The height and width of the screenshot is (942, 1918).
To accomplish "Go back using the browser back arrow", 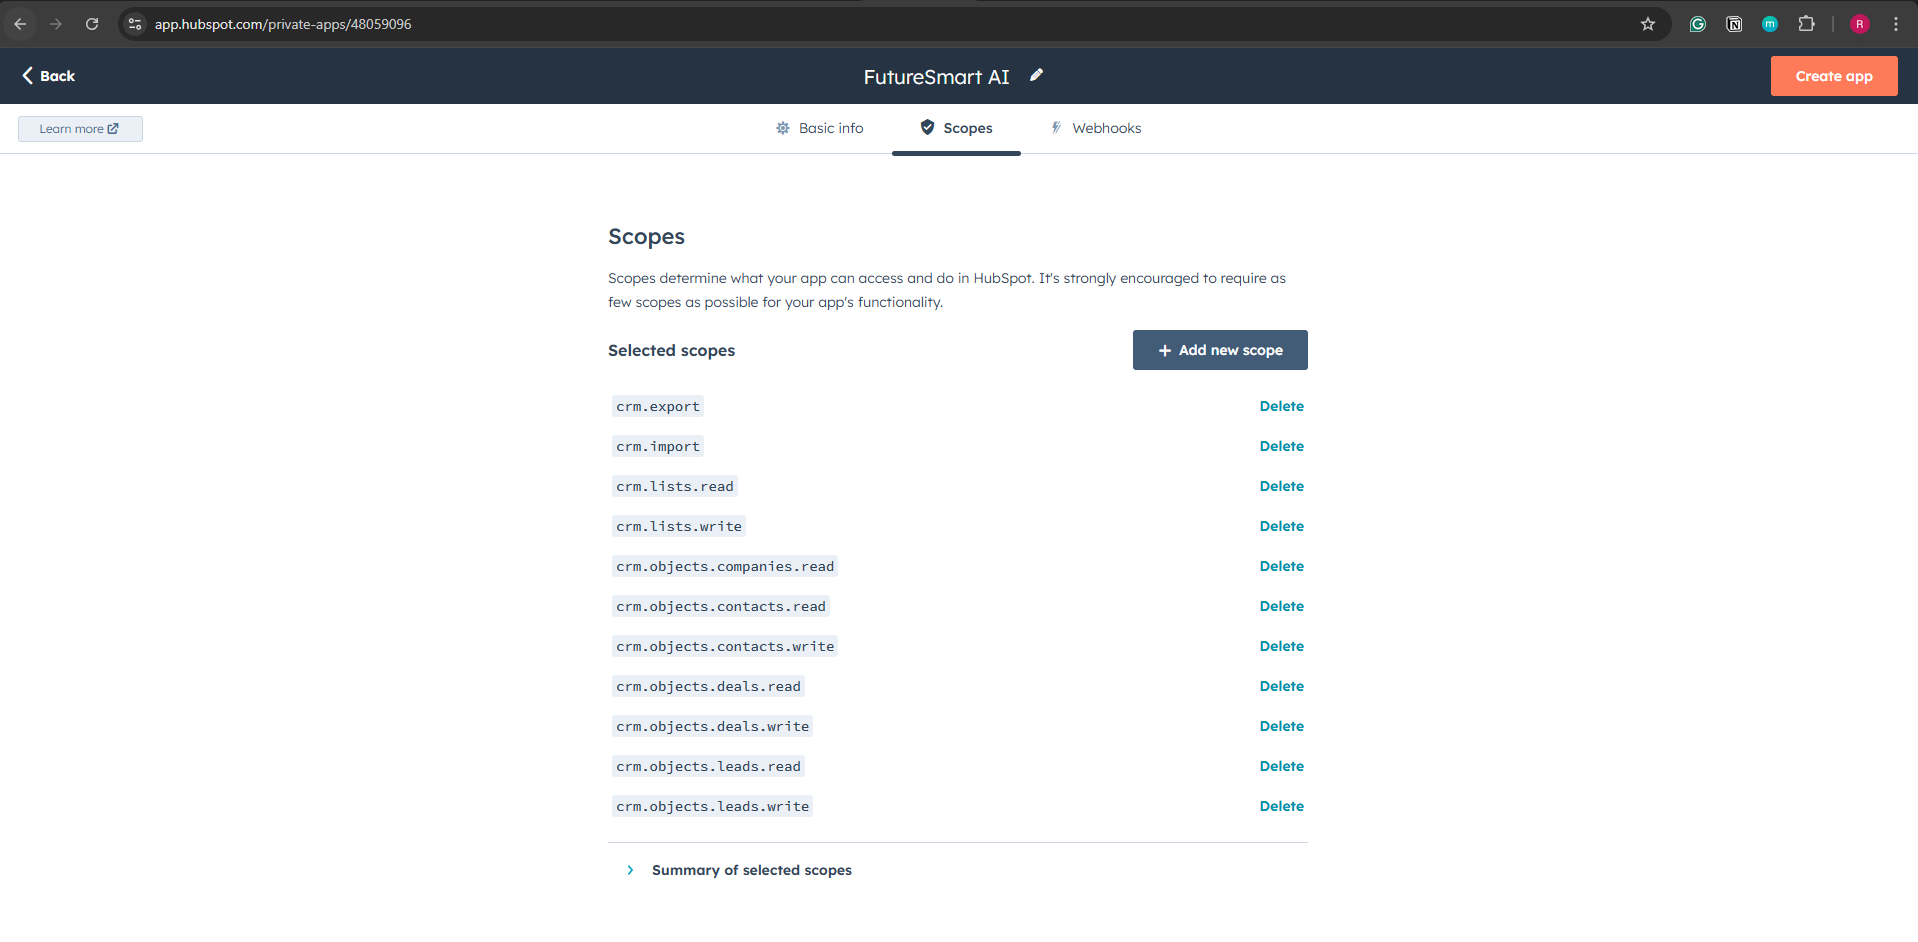I will (20, 24).
